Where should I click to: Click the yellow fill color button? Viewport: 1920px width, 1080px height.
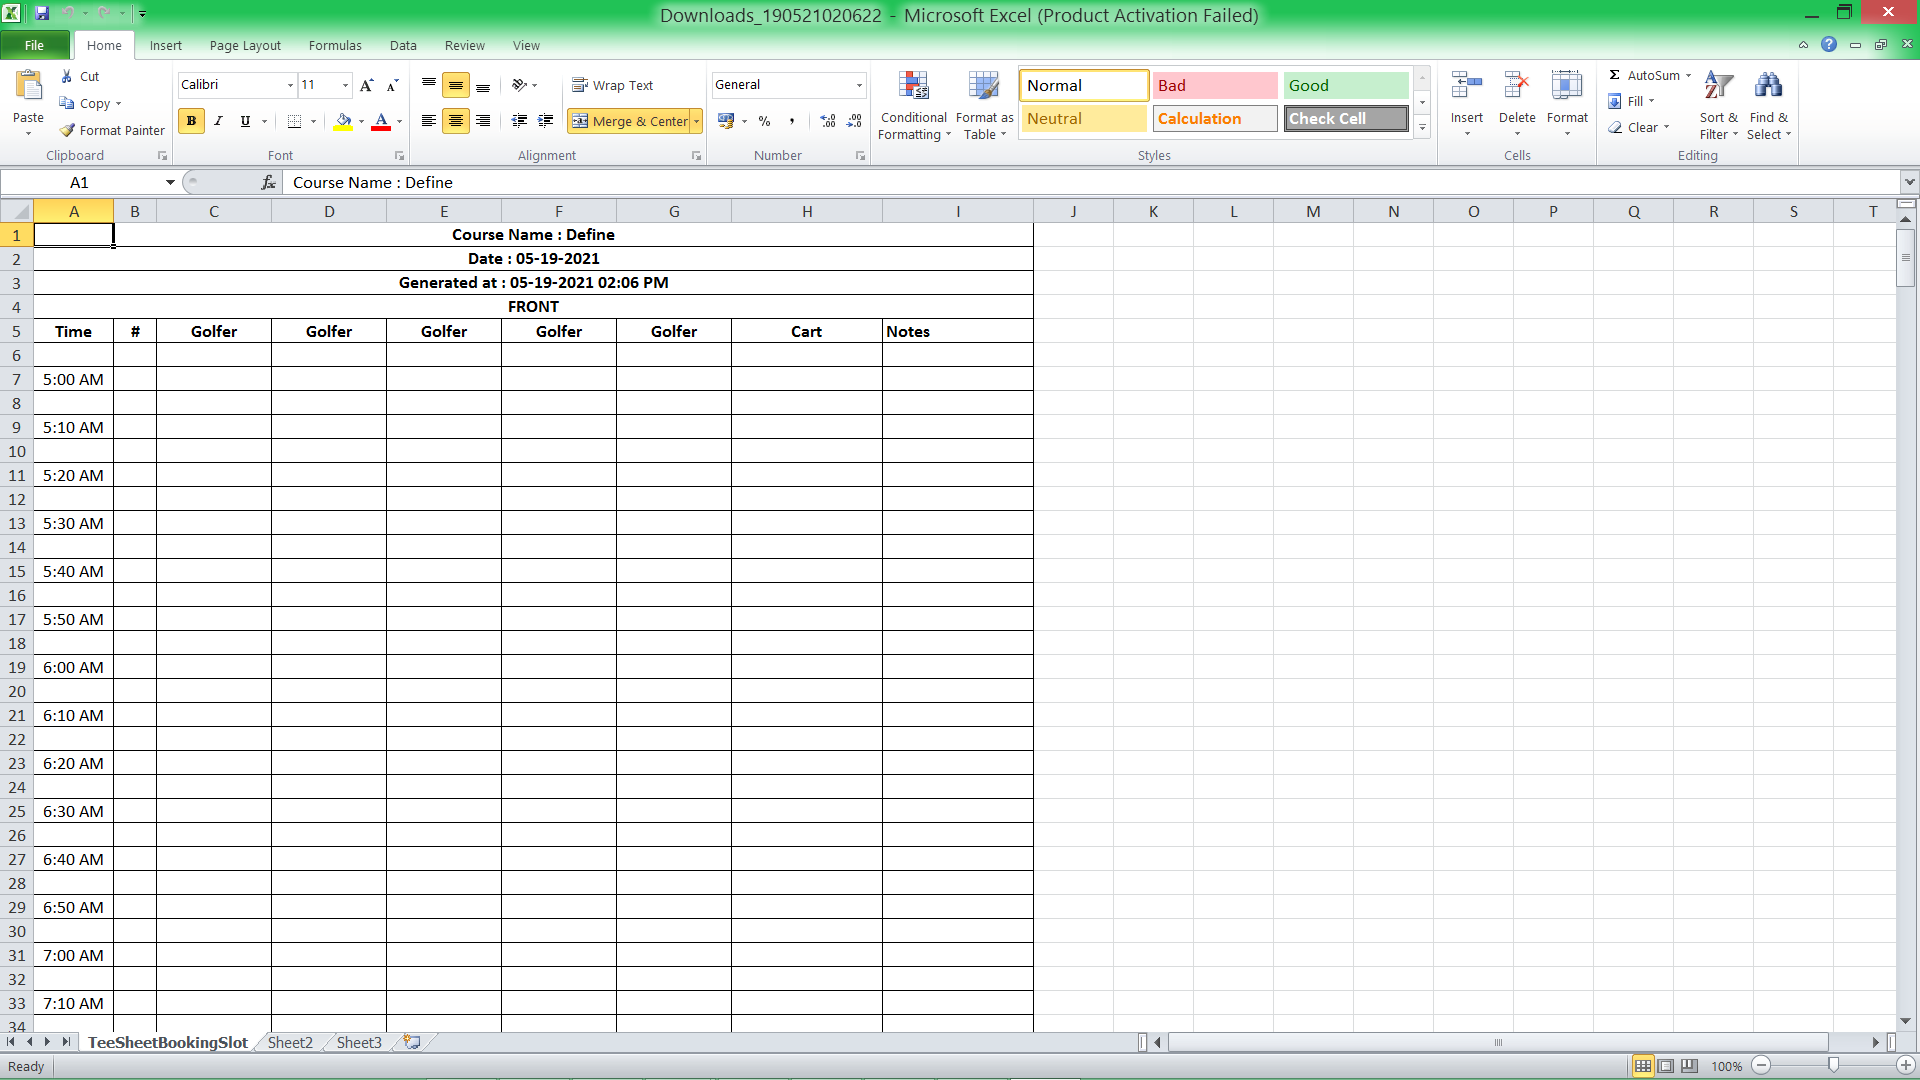343,121
